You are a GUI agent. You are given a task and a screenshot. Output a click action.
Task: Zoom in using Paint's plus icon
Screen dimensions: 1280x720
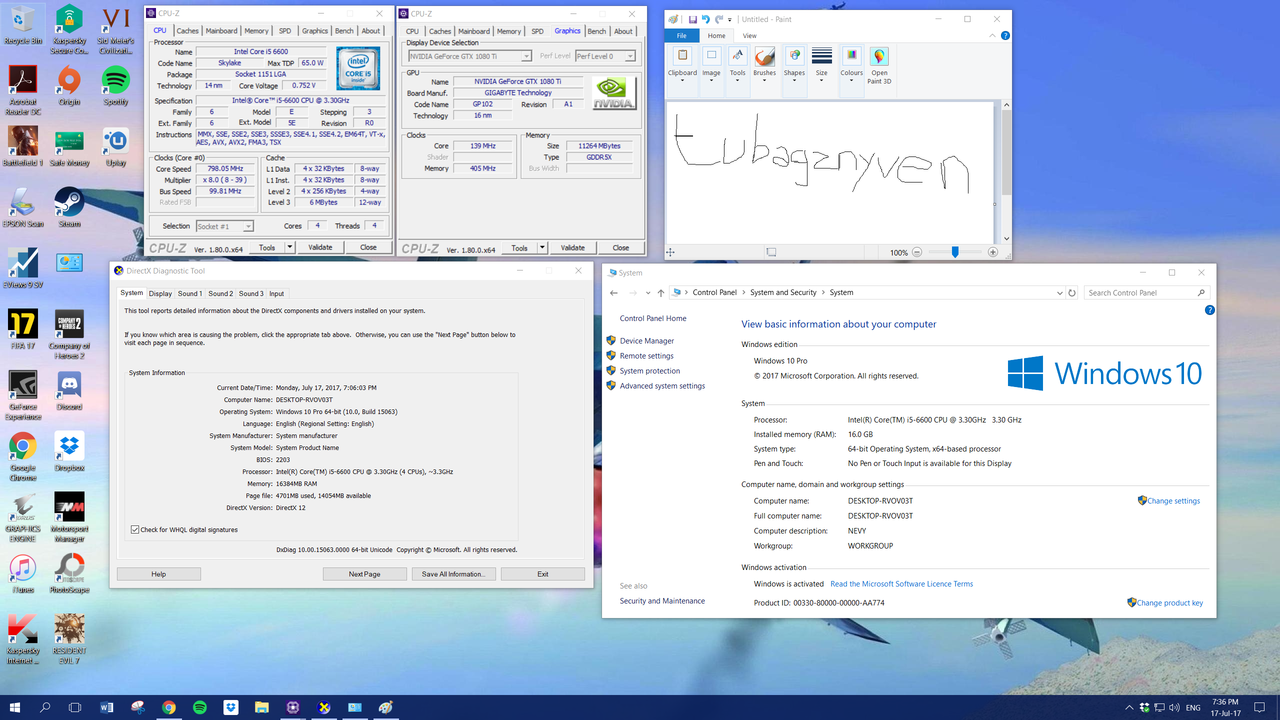point(993,252)
